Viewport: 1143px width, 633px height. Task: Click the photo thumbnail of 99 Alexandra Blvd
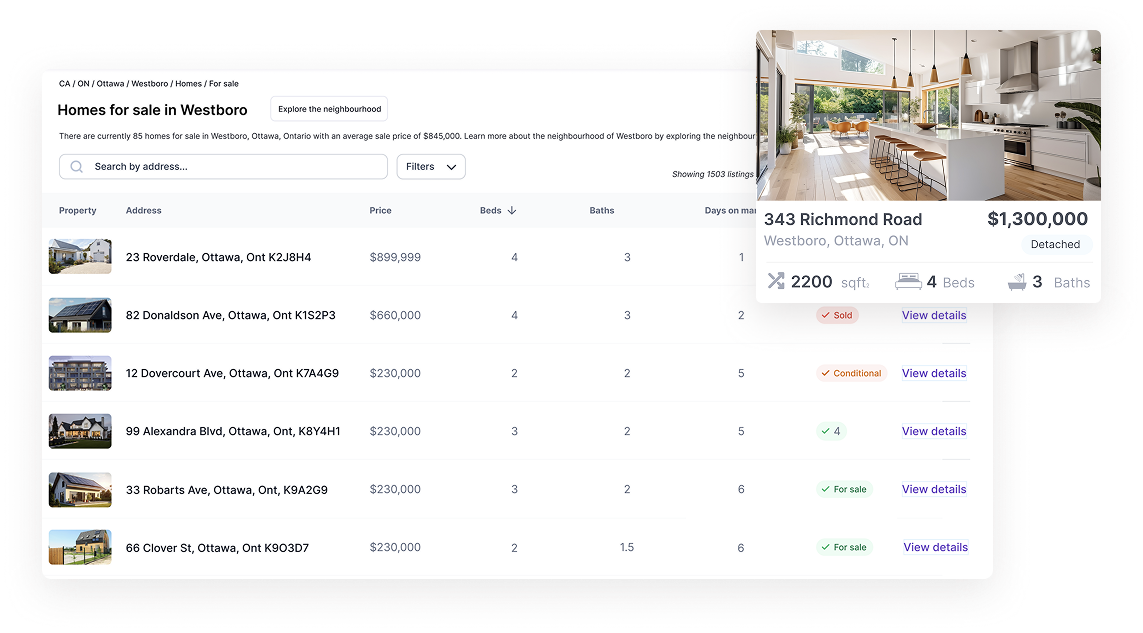tap(80, 431)
